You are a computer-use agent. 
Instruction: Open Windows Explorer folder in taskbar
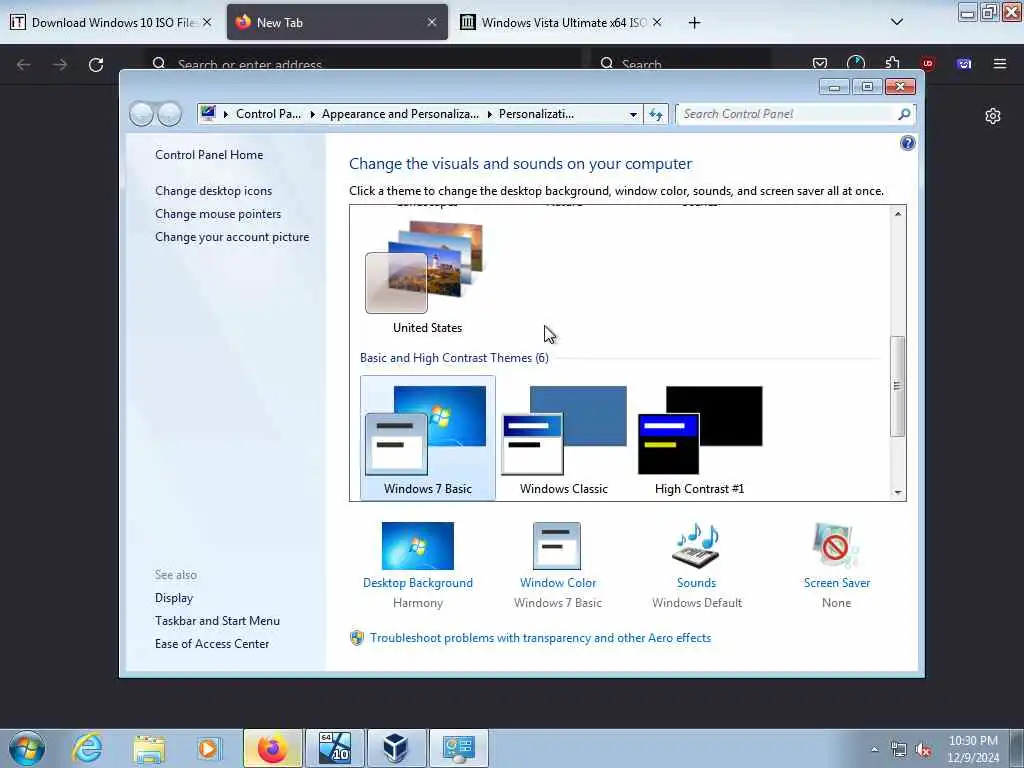(x=149, y=748)
